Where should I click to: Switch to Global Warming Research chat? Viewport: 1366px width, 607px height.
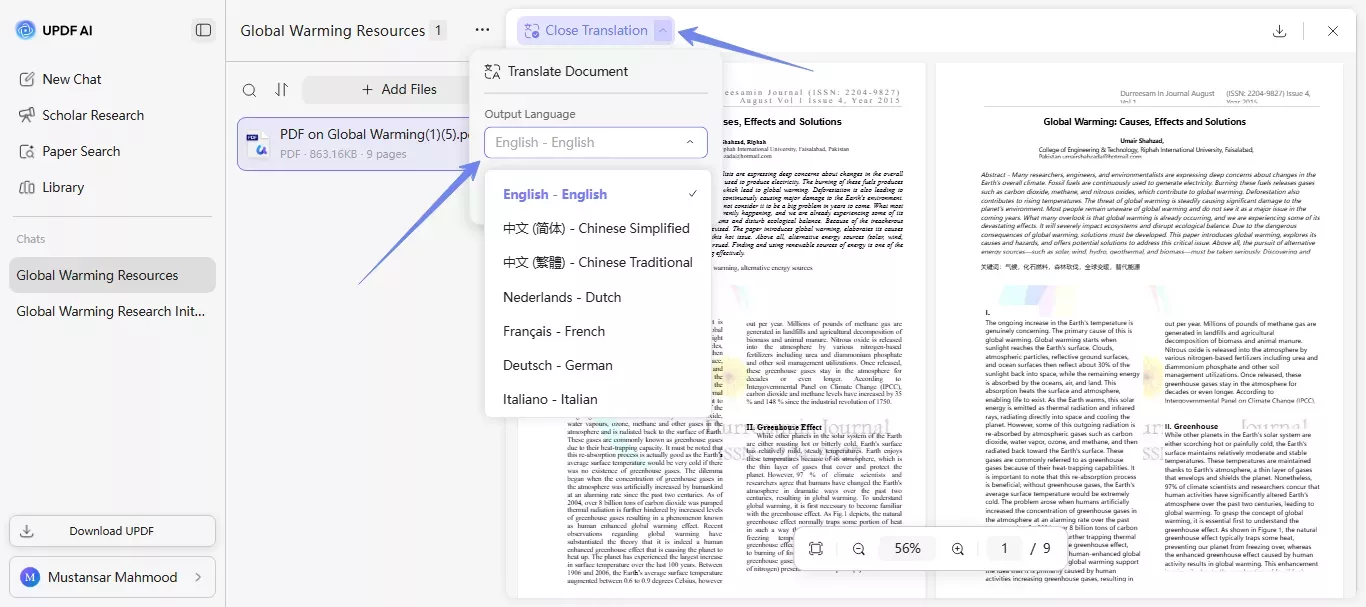click(112, 311)
